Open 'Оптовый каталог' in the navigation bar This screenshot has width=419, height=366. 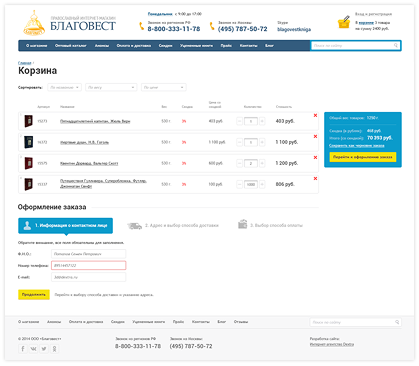[71, 46]
